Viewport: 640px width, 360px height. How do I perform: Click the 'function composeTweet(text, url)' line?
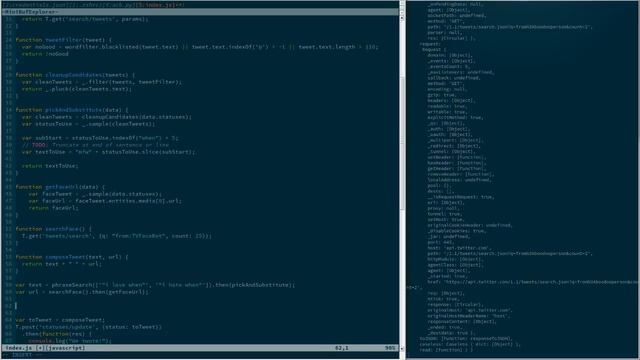[72, 257]
